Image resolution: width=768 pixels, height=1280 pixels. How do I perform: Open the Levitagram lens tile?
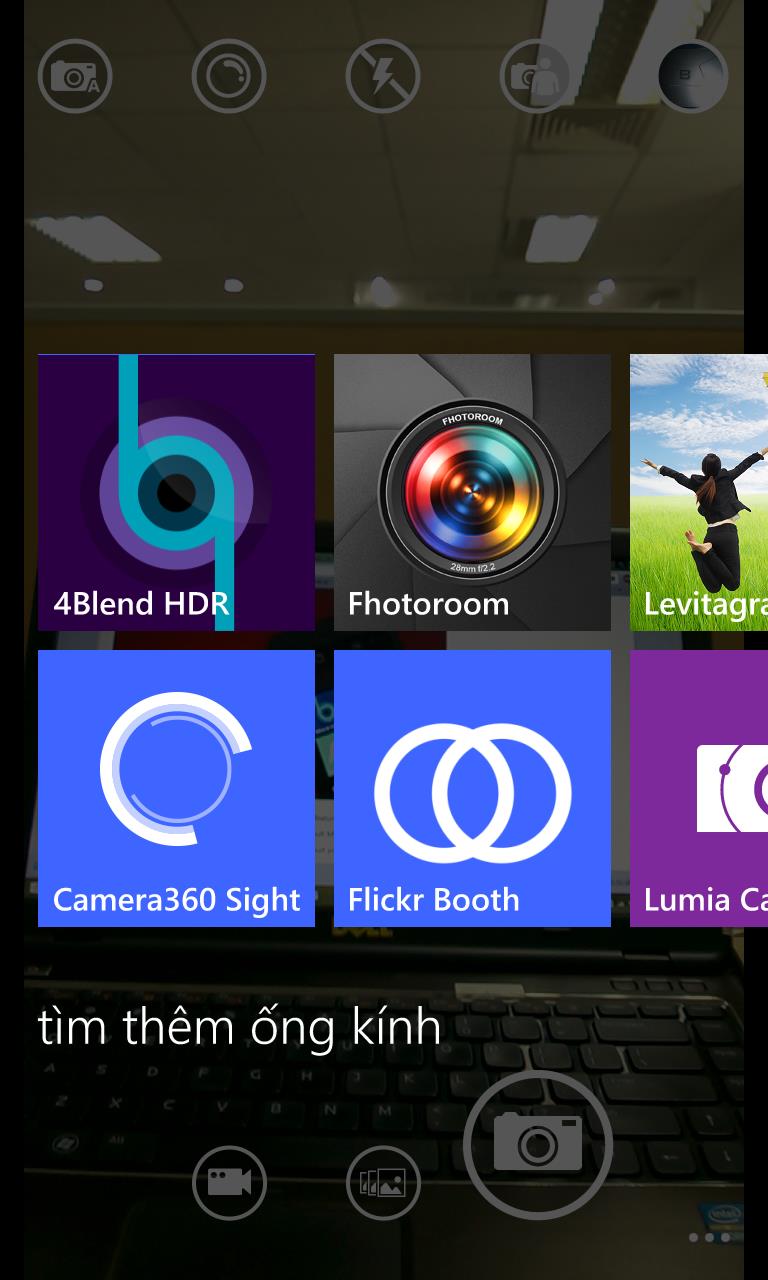(699, 492)
